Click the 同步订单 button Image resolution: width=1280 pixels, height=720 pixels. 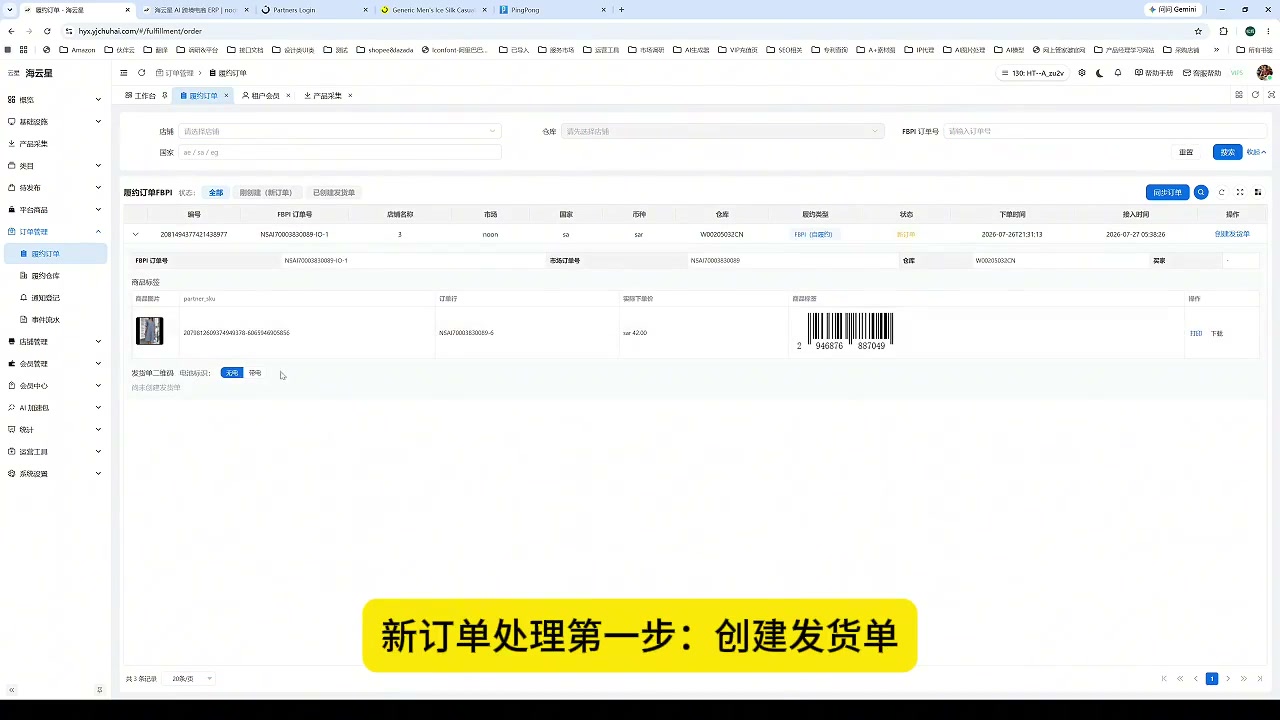(1167, 192)
